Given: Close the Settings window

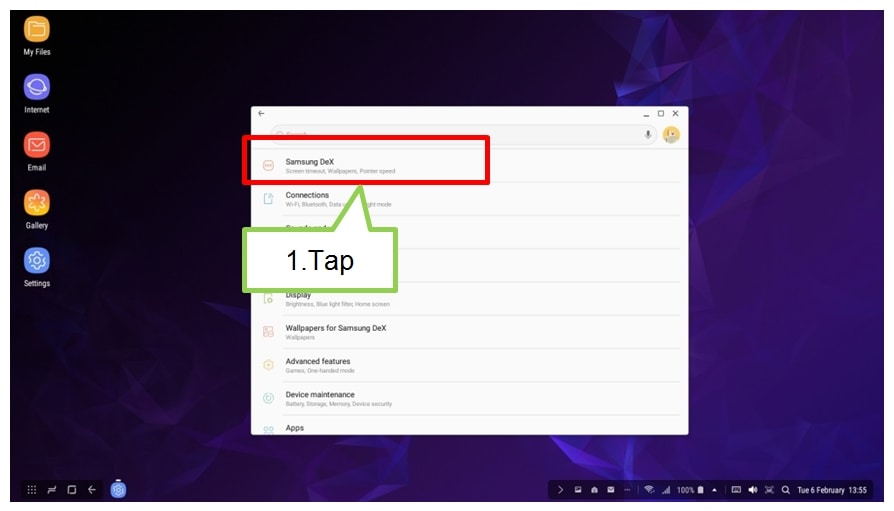Looking at the screenshot, I should coord(676,113).
